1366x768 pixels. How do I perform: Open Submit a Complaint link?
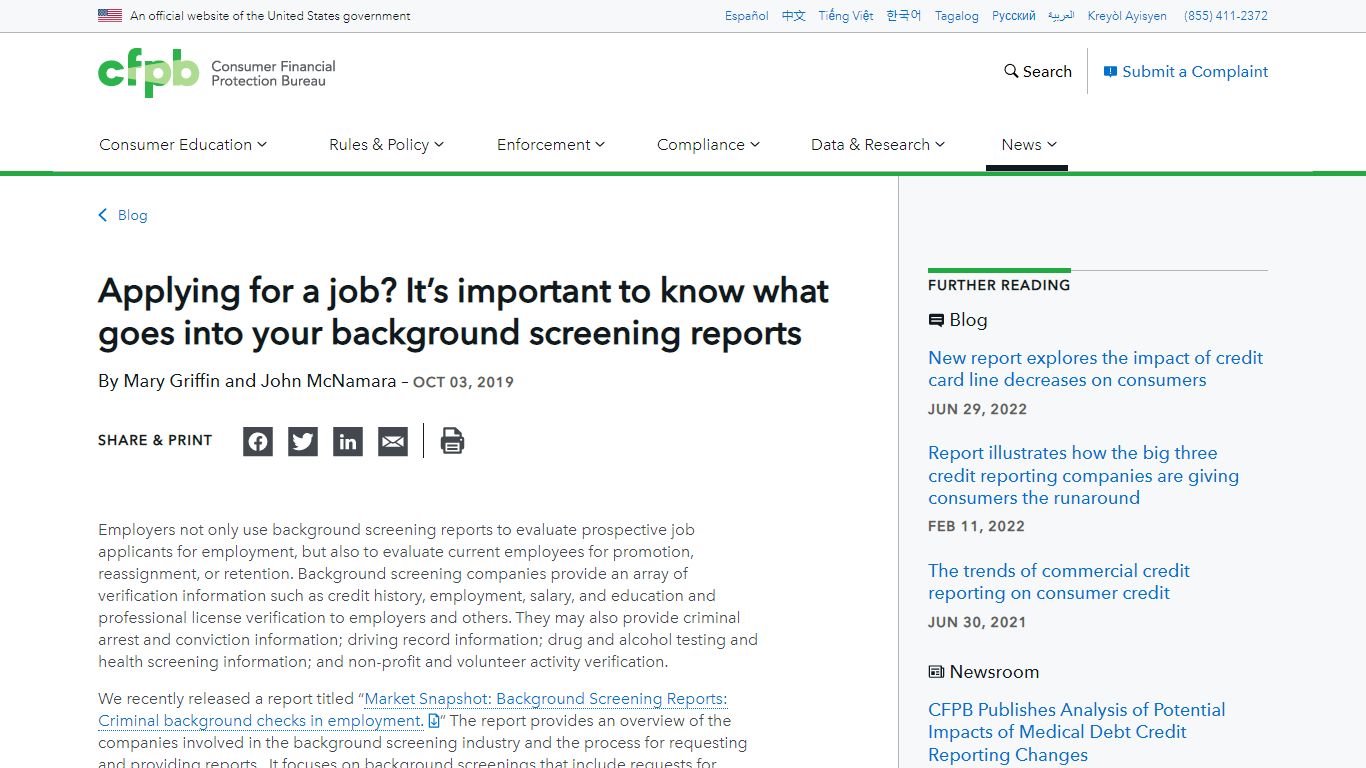1186,71
